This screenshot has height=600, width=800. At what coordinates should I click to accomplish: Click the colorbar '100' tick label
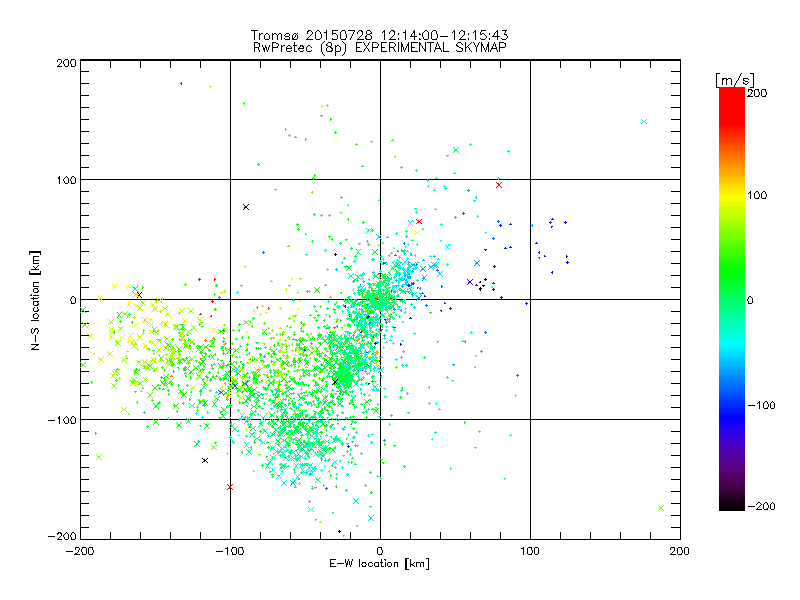(757, 195)
